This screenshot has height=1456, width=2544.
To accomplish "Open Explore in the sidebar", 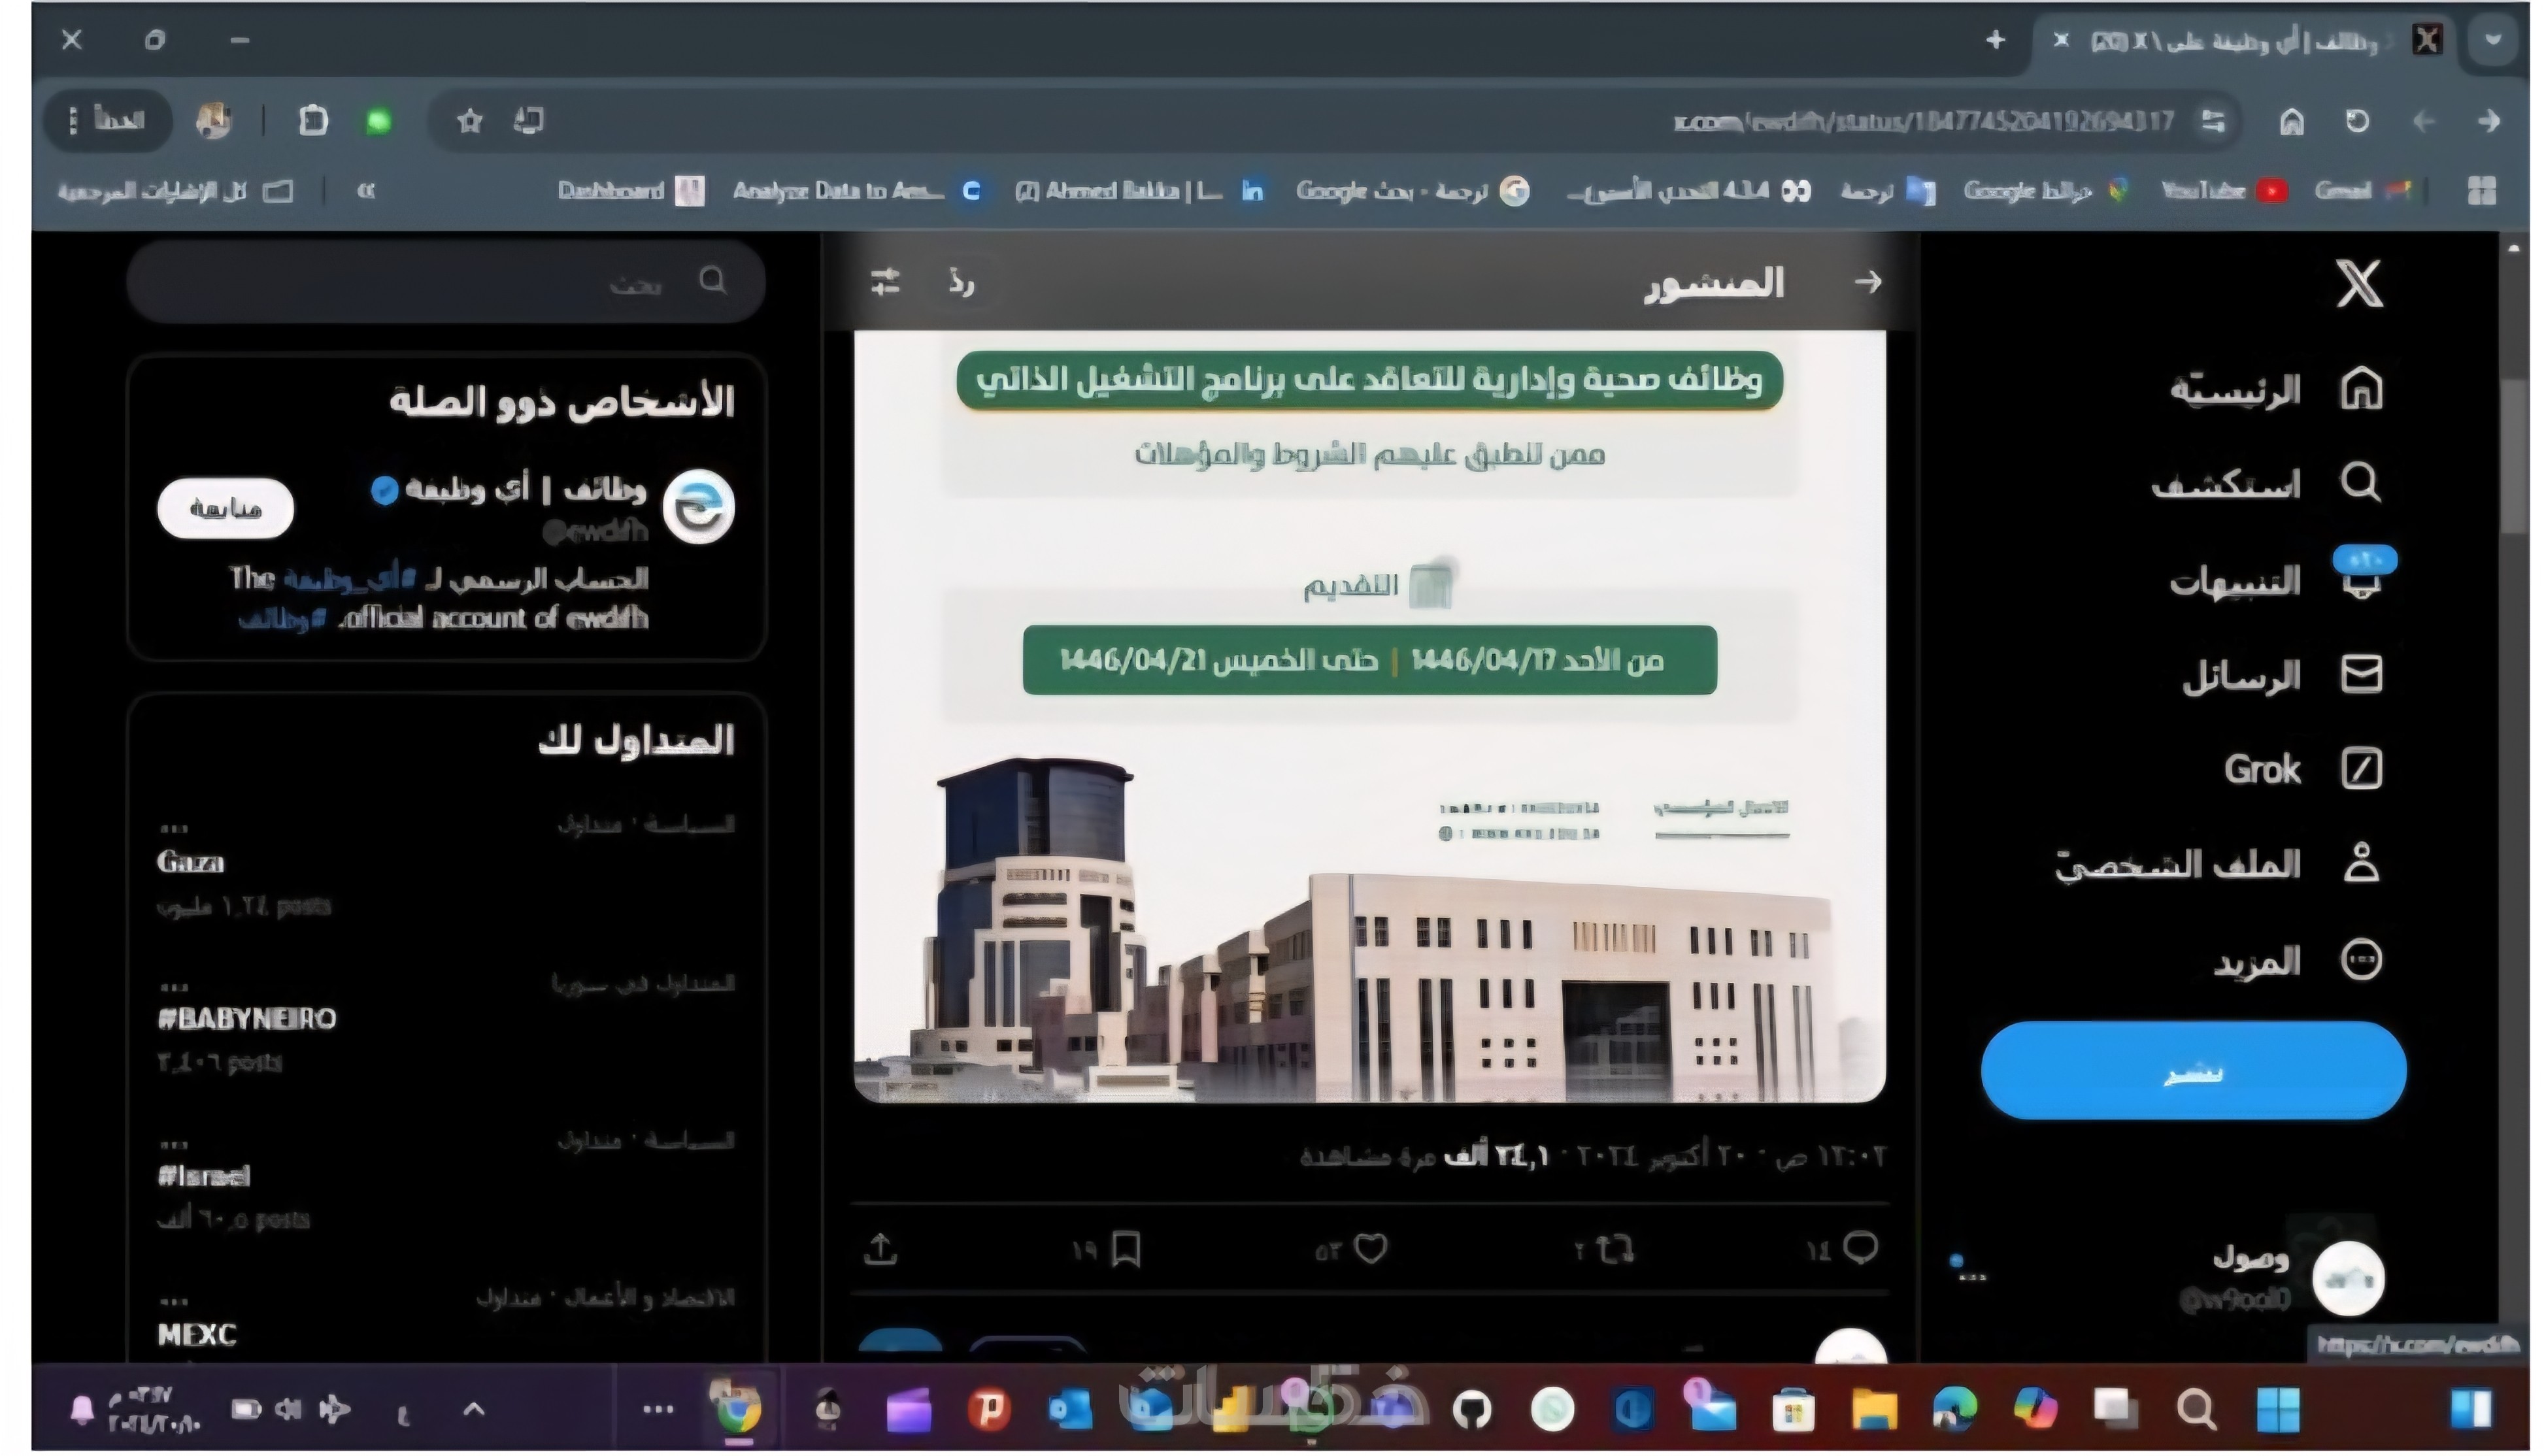I will tap(2361, 483).
